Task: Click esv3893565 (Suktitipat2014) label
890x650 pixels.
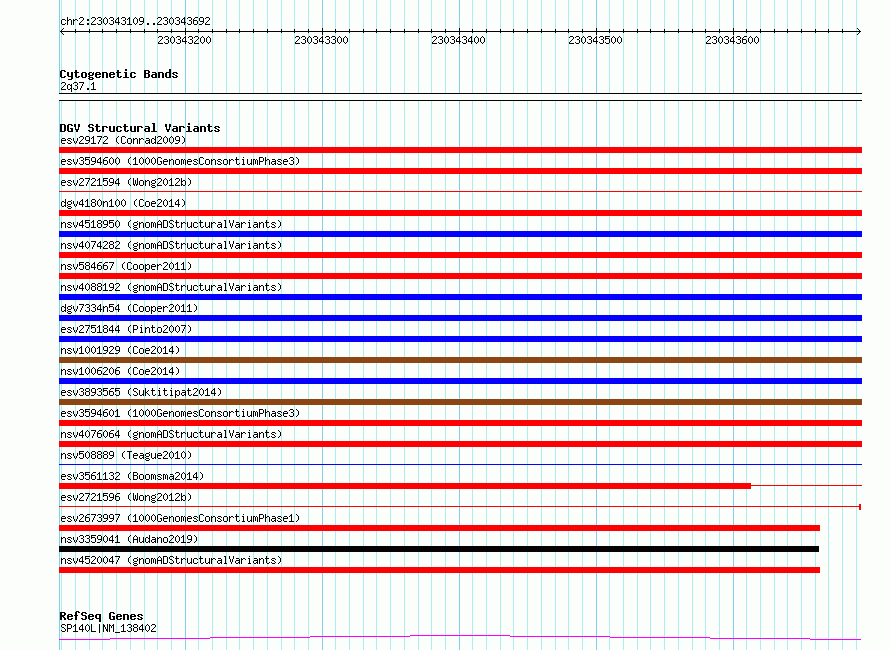Action: coord(141,392)
